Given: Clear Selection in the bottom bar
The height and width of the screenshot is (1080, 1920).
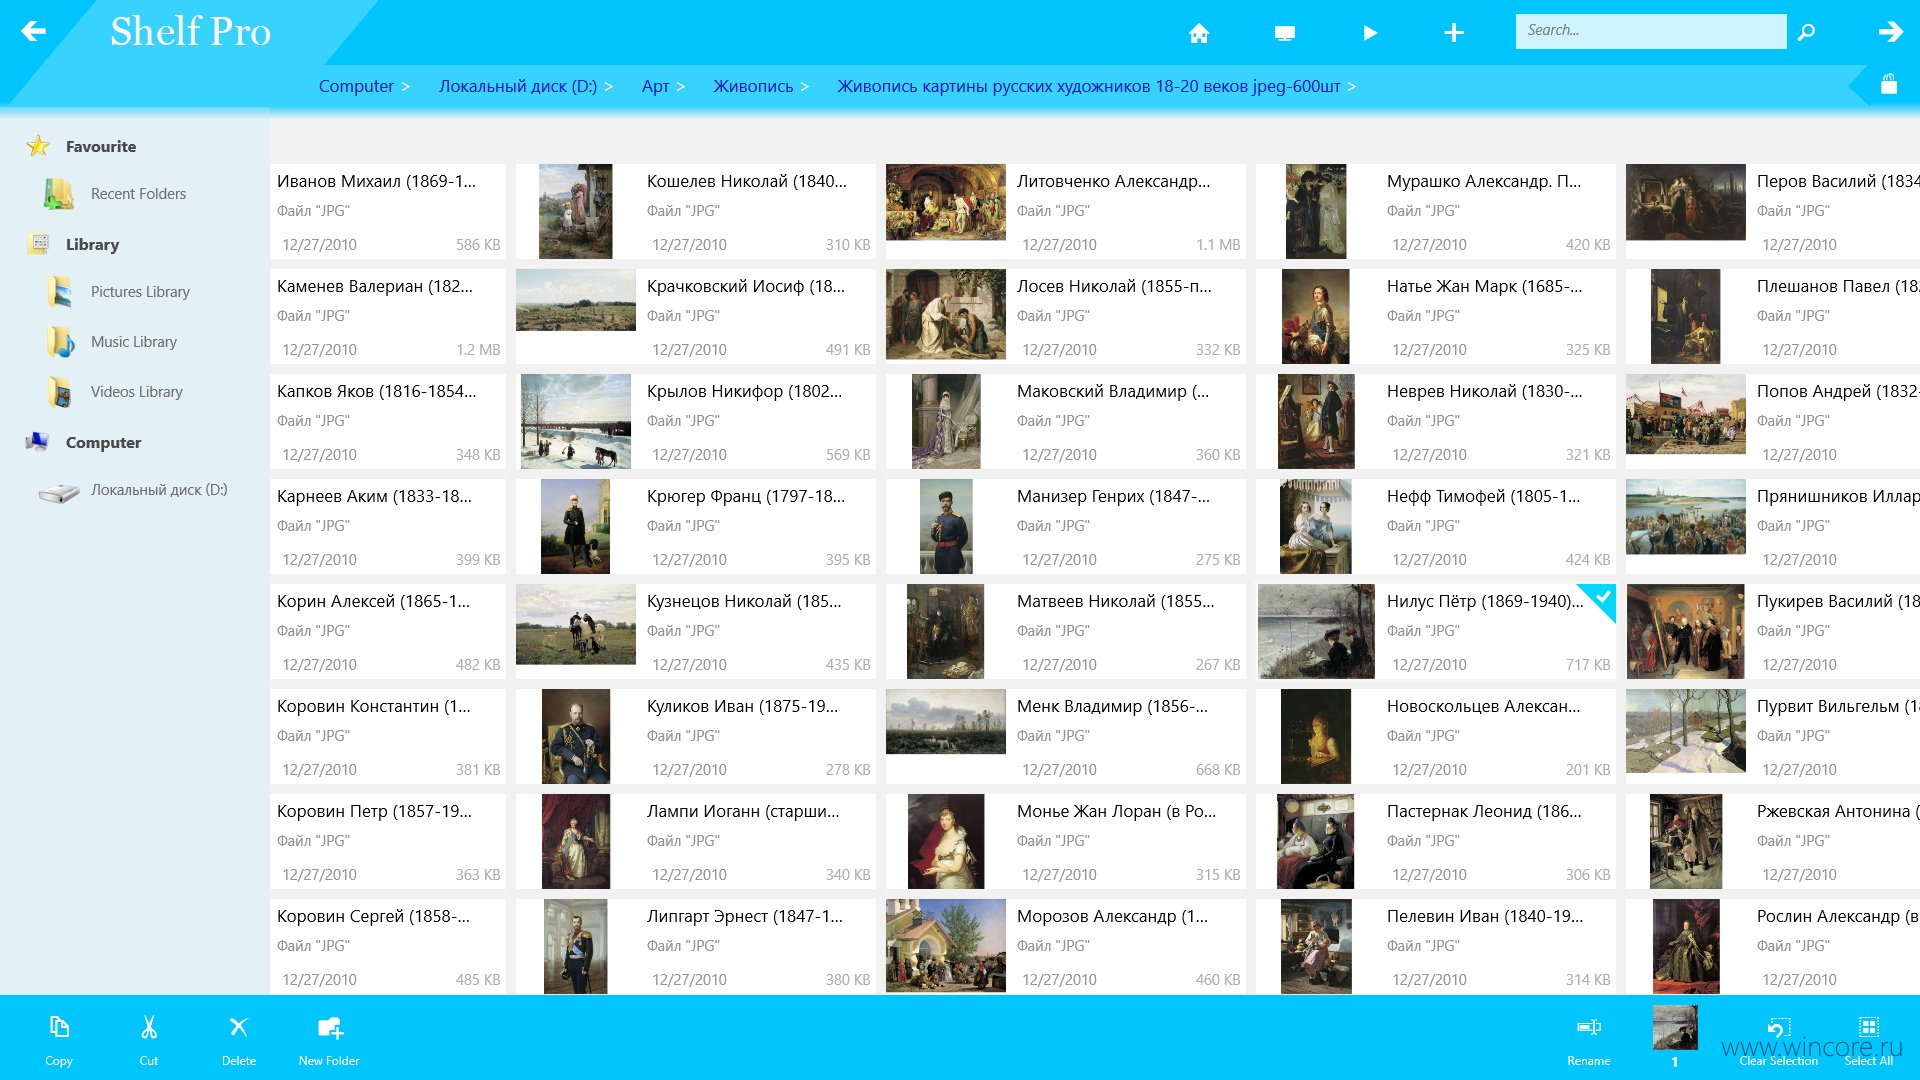Looking at the screenshot, I should [x=1778, y=1039].
